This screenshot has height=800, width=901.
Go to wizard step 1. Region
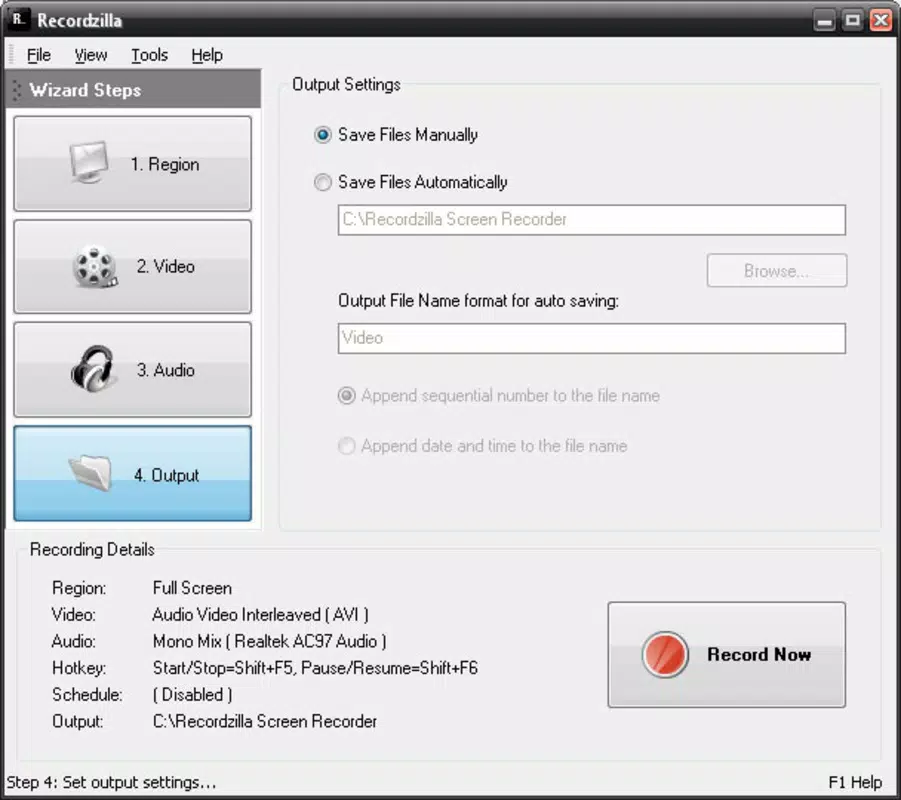pyautogui.click(x=133, y=164)
